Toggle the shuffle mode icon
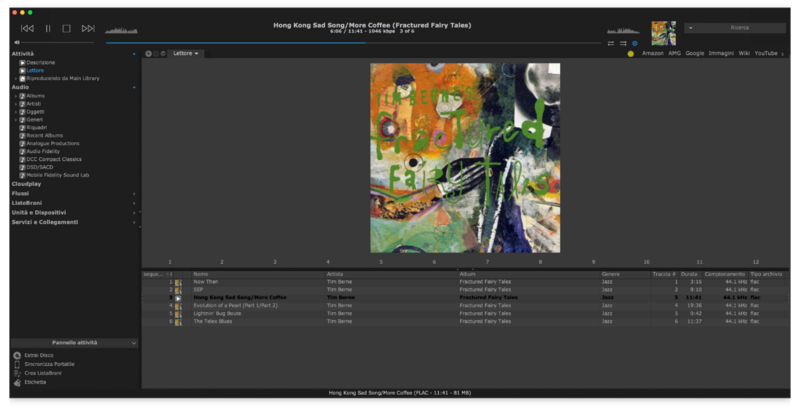Image resolution: width=800 pixels, height=409 pixels. (623, 43)
